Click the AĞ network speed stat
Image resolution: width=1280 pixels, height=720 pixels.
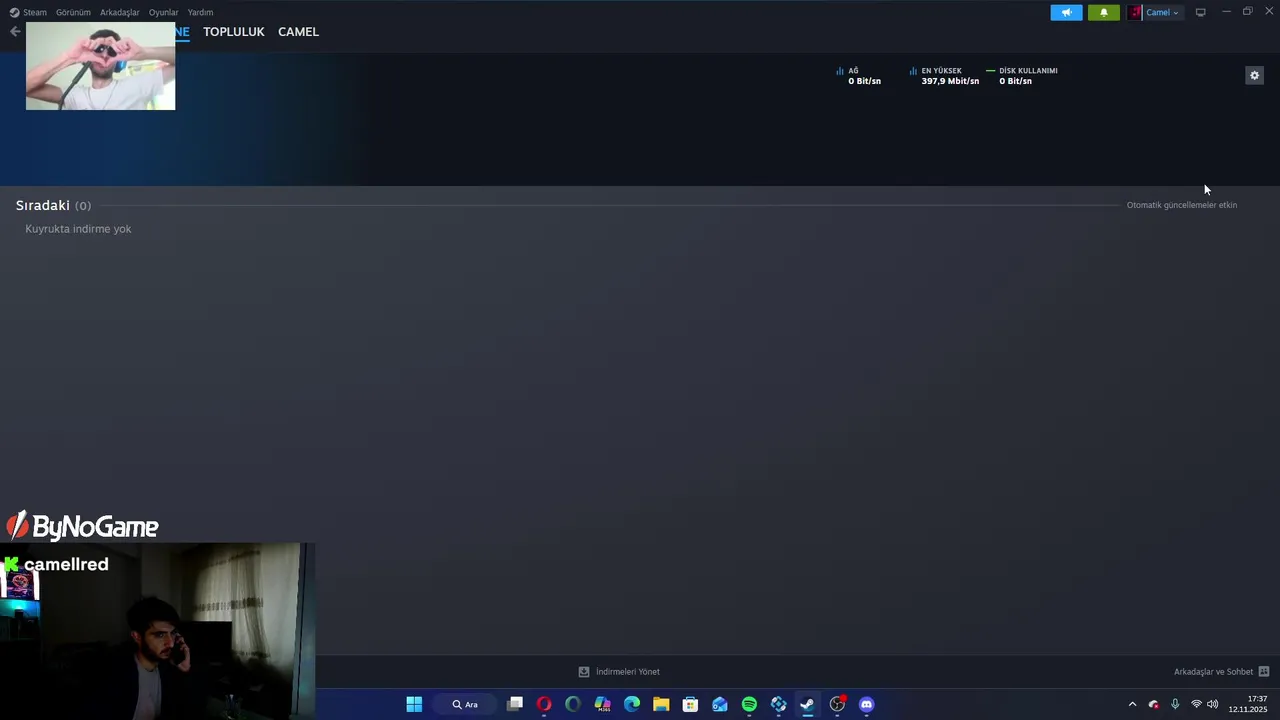pos(859,76)
